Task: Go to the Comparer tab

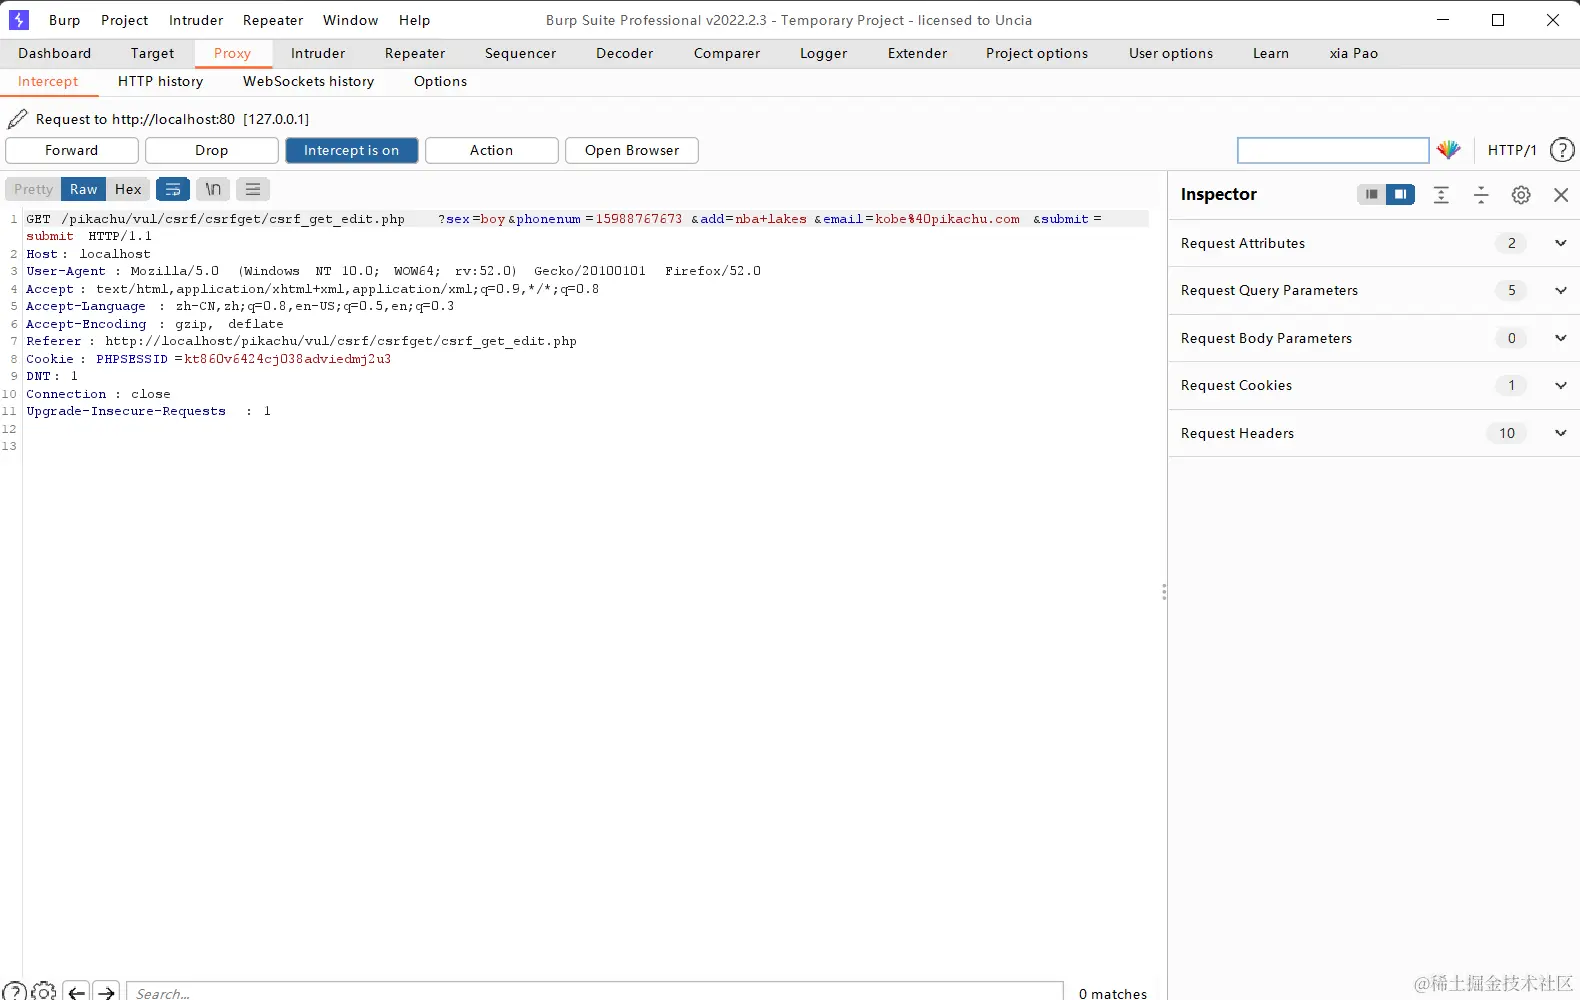Action: point(727,53)
